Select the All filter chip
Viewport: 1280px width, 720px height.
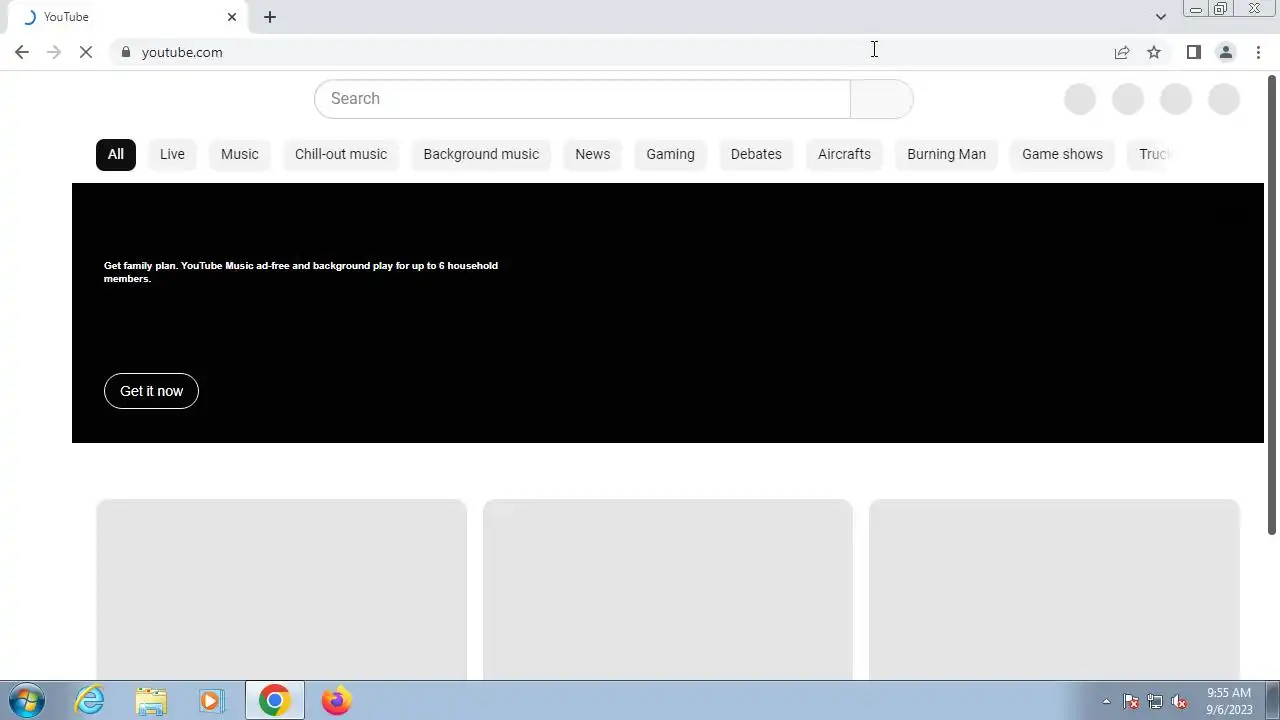tap(116, 154)
